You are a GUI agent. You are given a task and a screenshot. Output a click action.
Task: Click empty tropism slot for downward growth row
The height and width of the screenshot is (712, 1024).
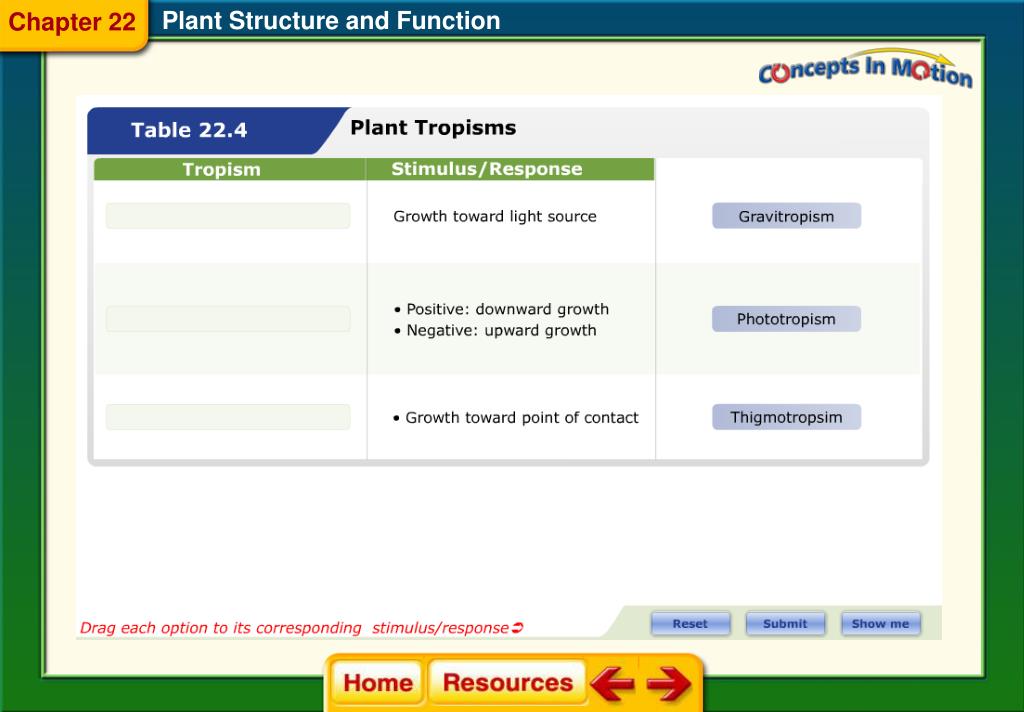point(228,319)
